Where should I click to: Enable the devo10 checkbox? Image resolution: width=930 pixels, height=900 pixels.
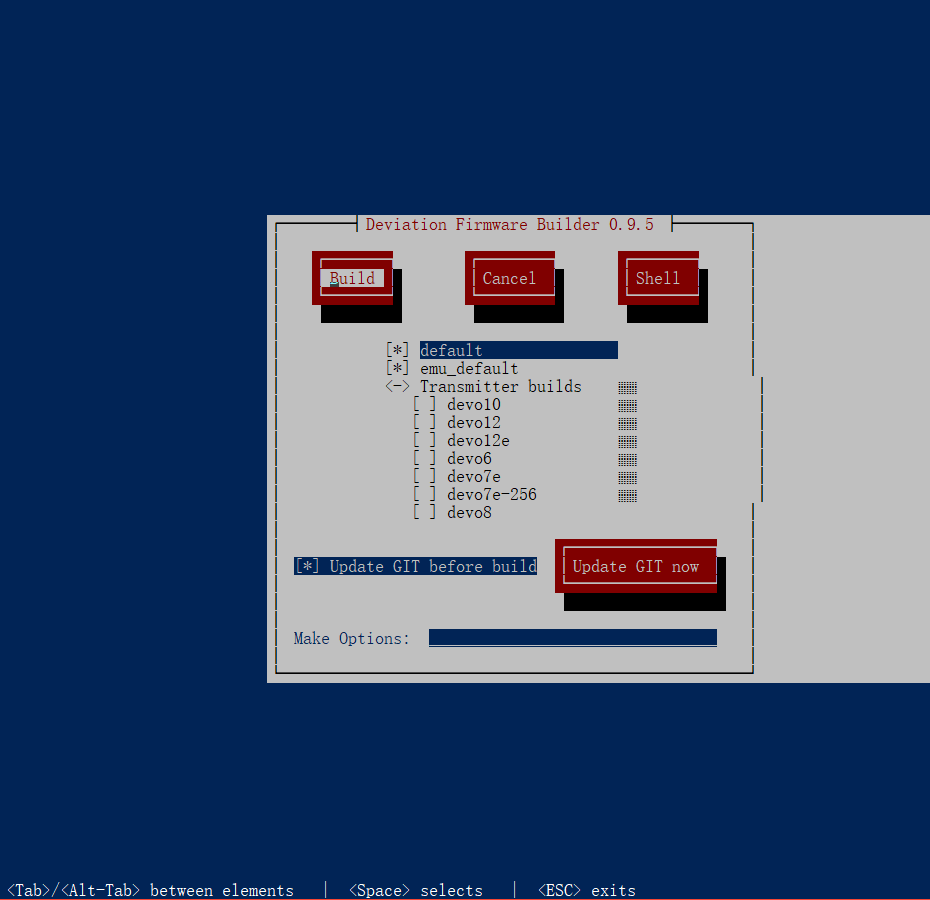[x=424, y=404]
